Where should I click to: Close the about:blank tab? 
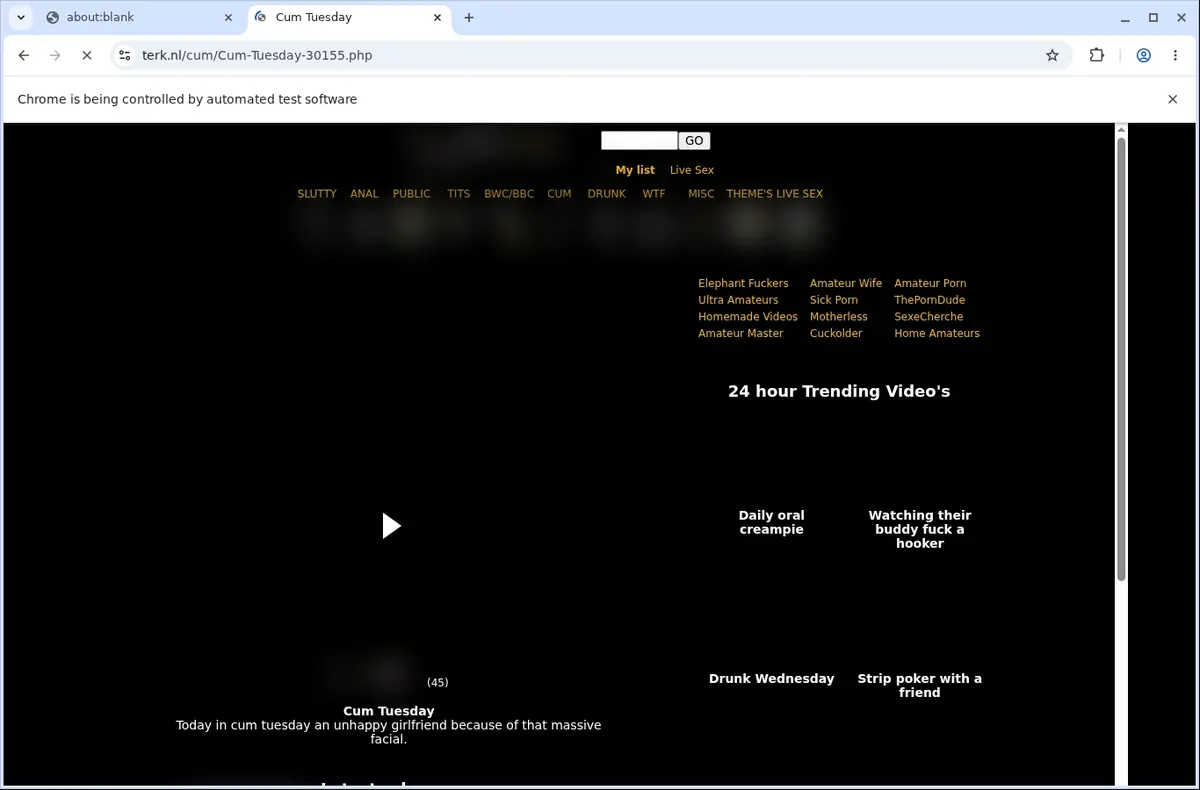(228, 17)
